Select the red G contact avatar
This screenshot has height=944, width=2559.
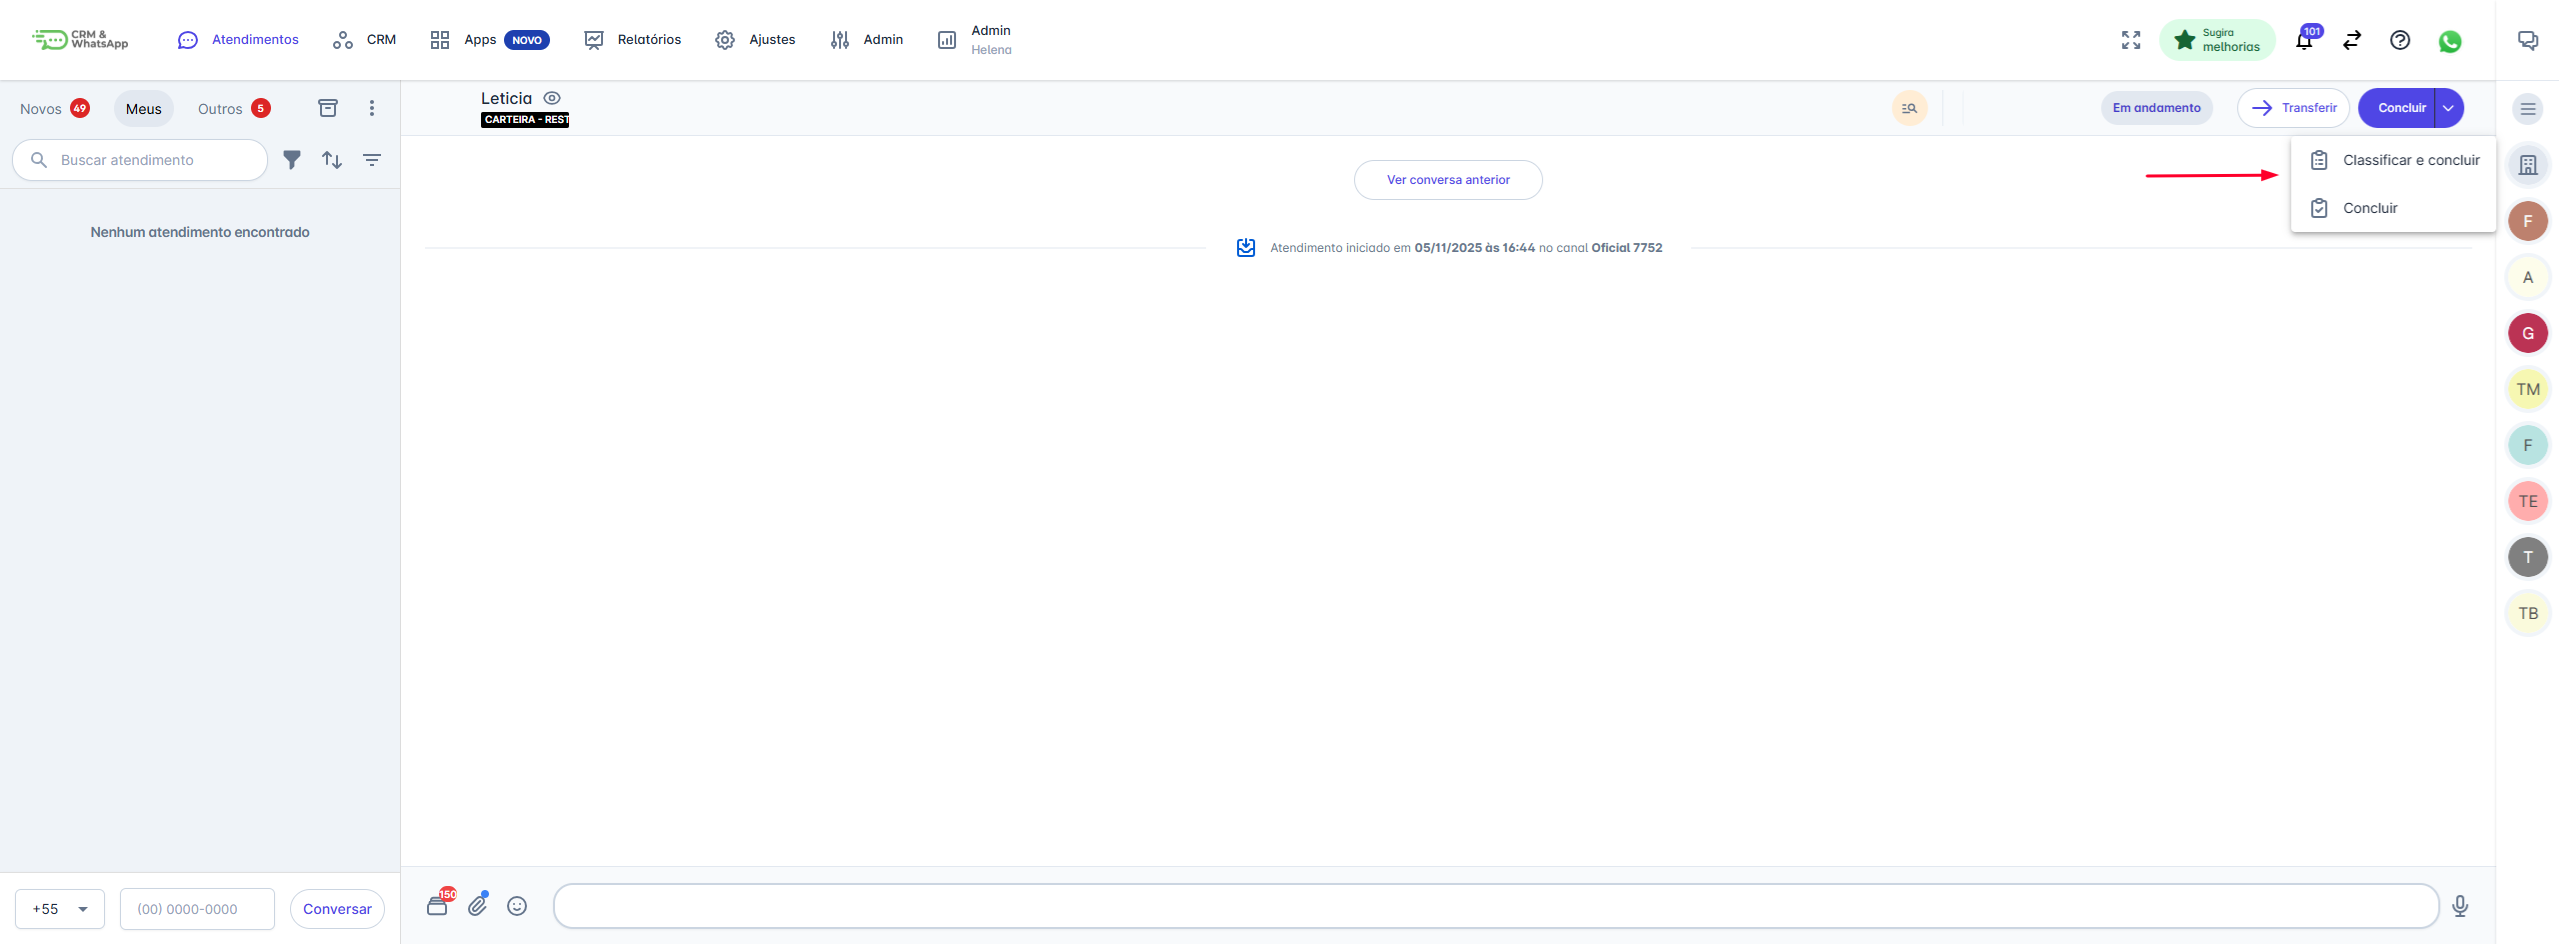pos(2527,333)
